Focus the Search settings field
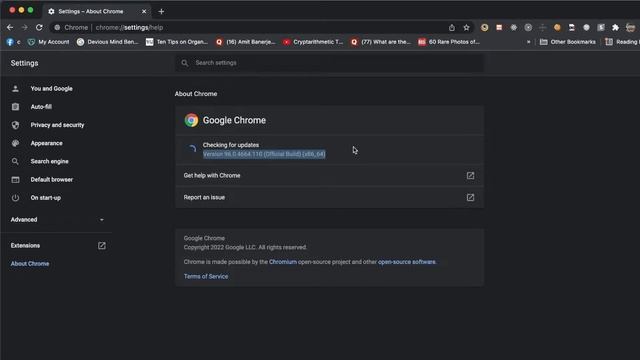640x360 pixels. (x=330, y=63)
